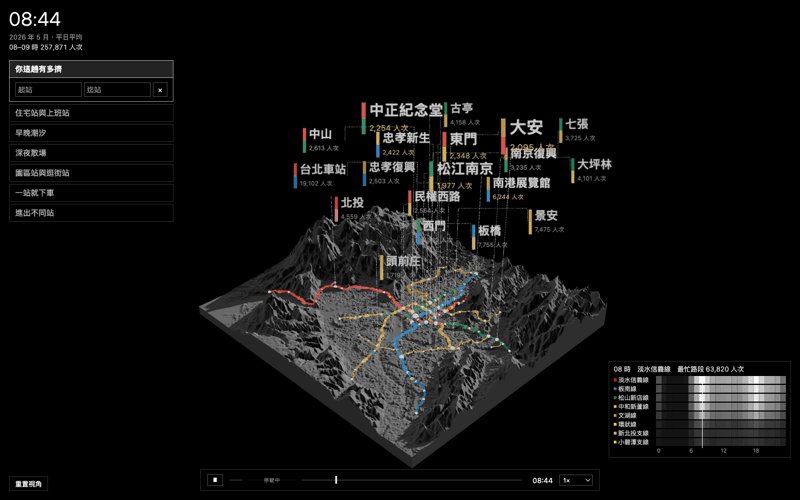Open the 進出不同站 story
This screenshot has width=800, height=500.
point(91,213)
